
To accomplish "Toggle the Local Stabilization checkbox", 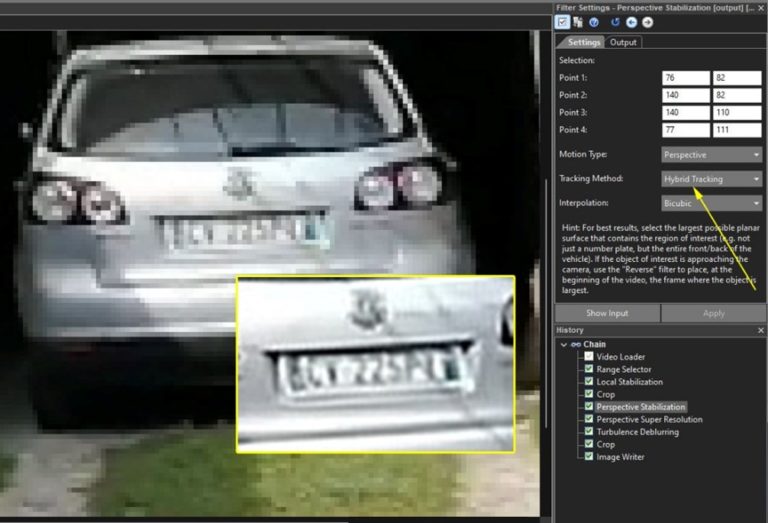I will pos(589,381).
